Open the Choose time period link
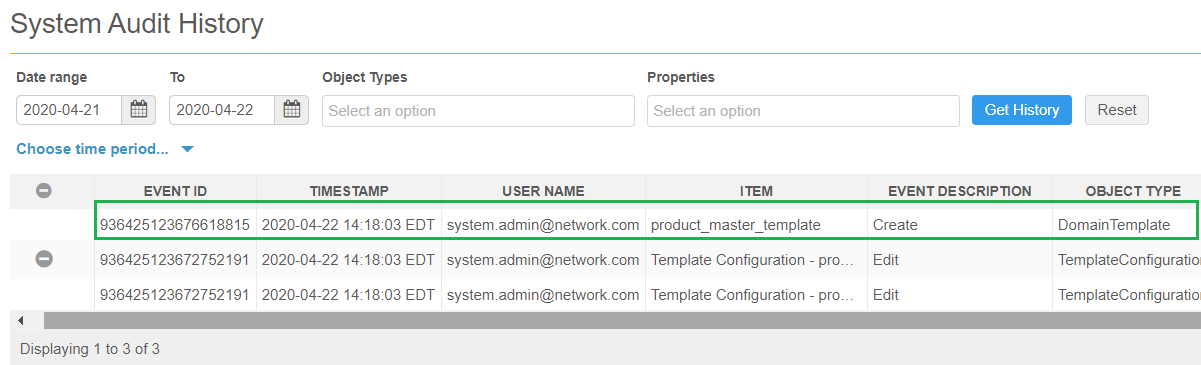This screenshot has height=365, width=1201. [93, 149]
